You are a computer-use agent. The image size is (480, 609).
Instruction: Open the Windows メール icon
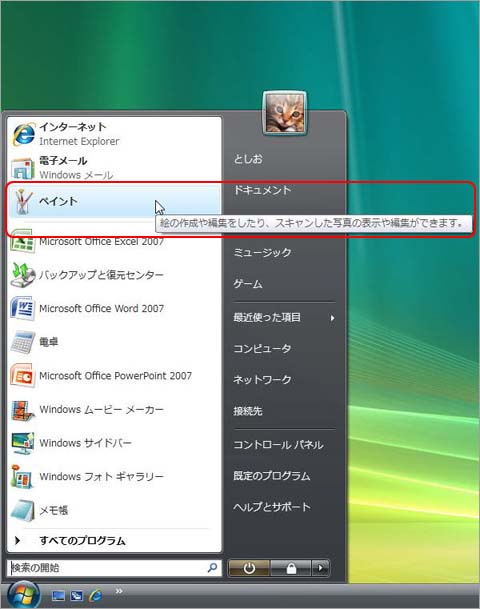point(23,168)
